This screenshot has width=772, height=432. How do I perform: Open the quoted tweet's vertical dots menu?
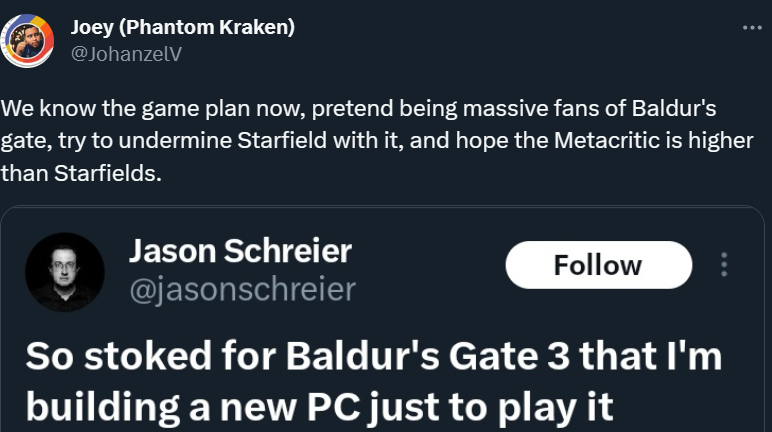point(724,265)
